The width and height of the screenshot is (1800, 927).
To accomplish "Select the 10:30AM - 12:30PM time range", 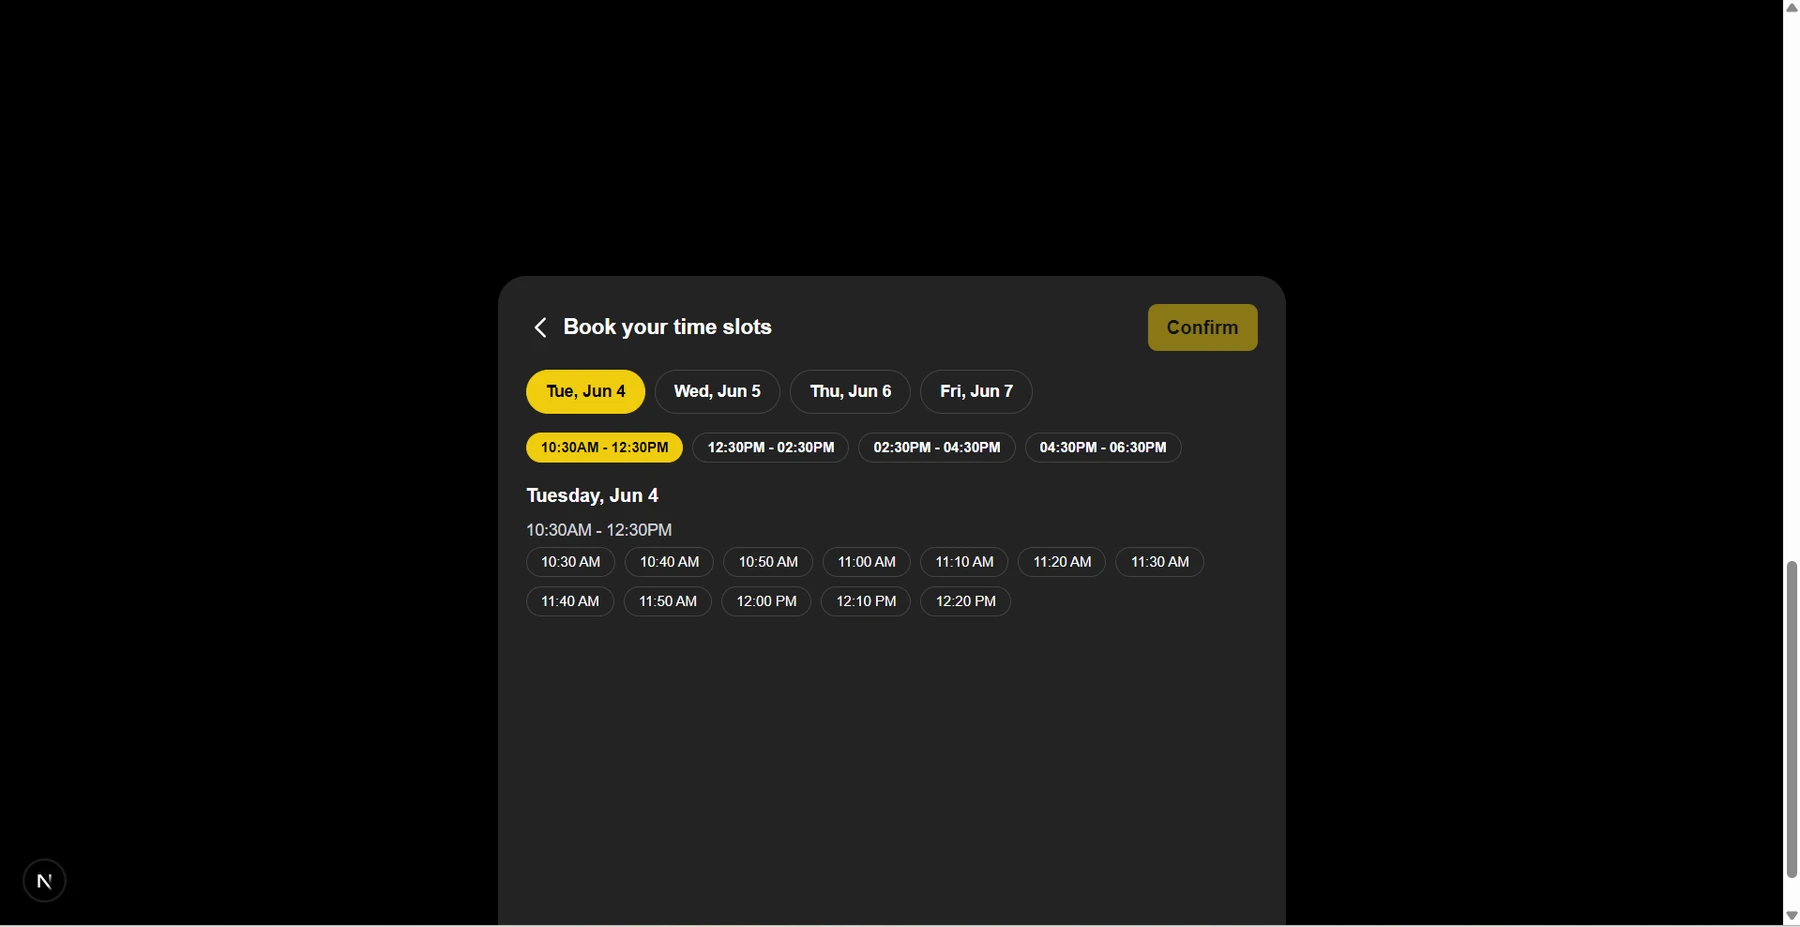I will coord(605,447).
